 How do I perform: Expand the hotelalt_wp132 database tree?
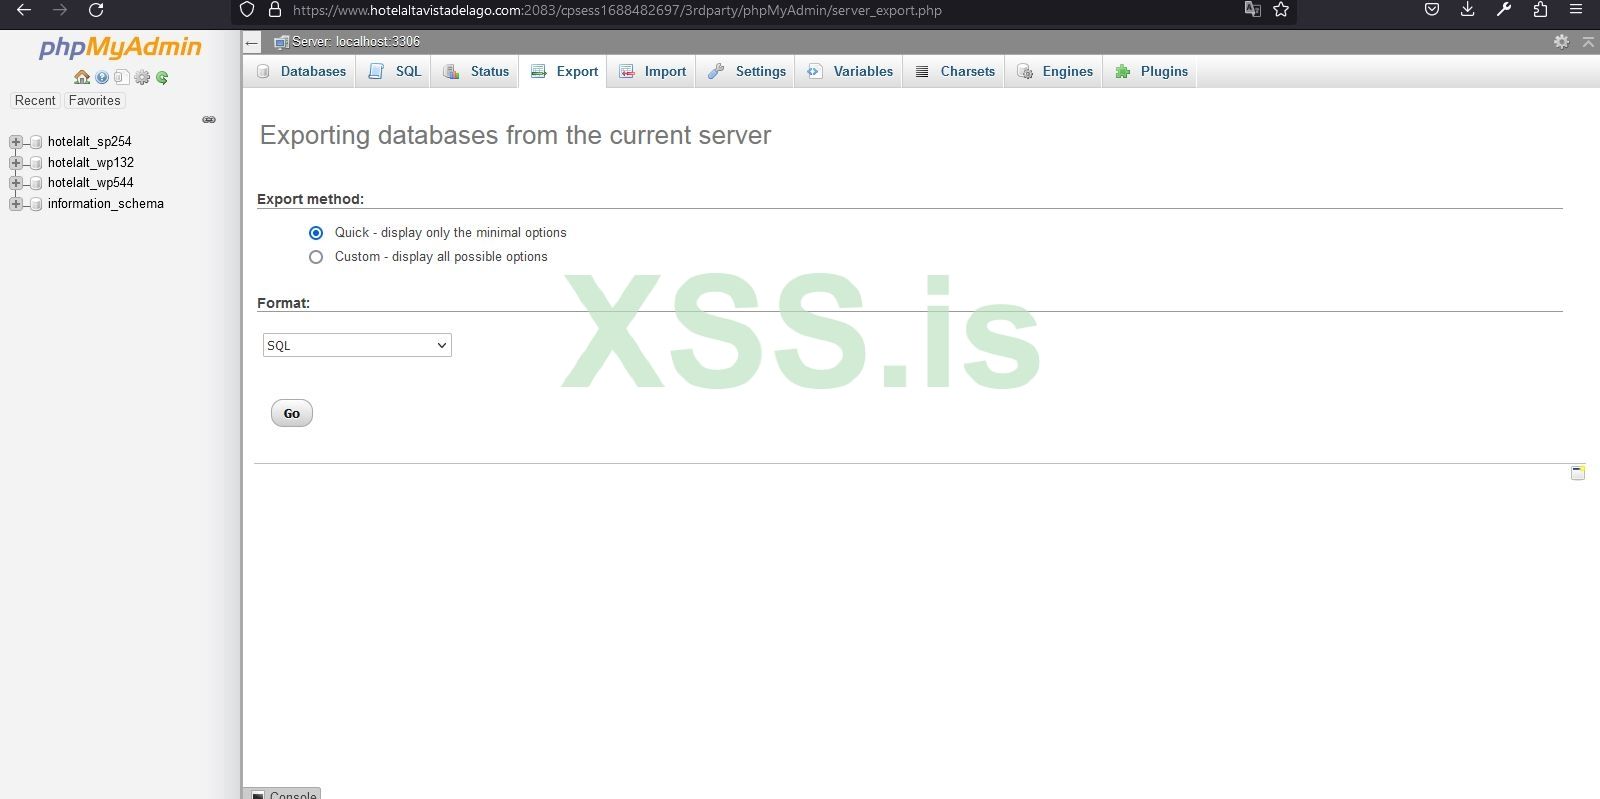coord(16,163)
